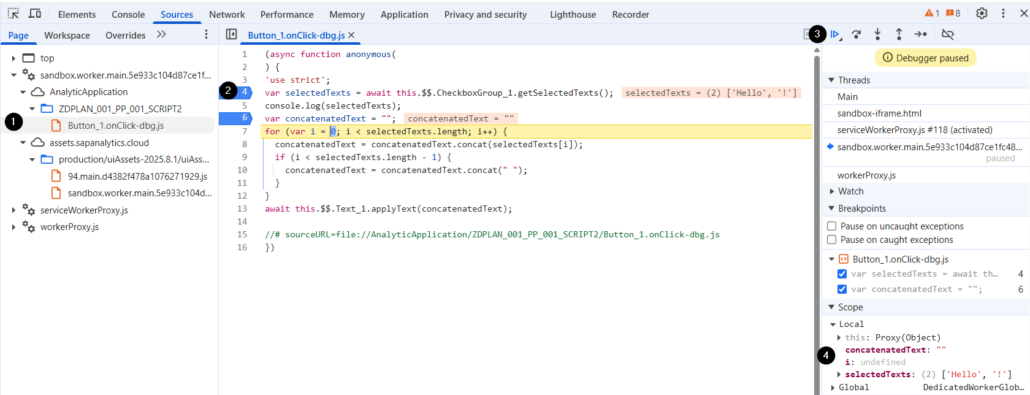The width and height of the screenshot is (1030, 395).
Task: Click the issues count flag icon
Action: 950,13
